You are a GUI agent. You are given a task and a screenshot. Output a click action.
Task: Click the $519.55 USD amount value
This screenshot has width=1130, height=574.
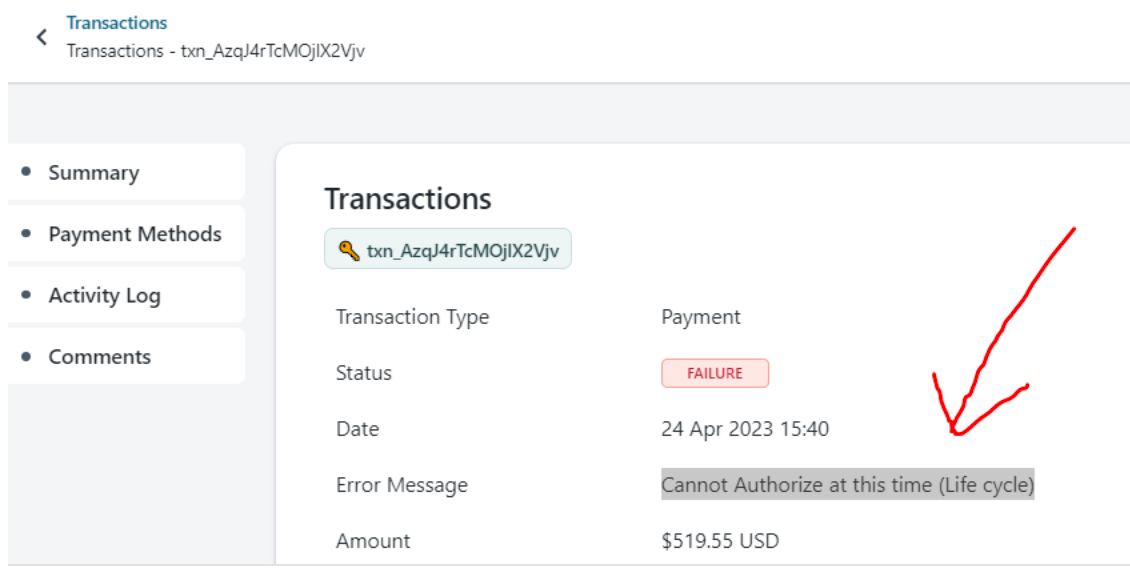[720, 541]
